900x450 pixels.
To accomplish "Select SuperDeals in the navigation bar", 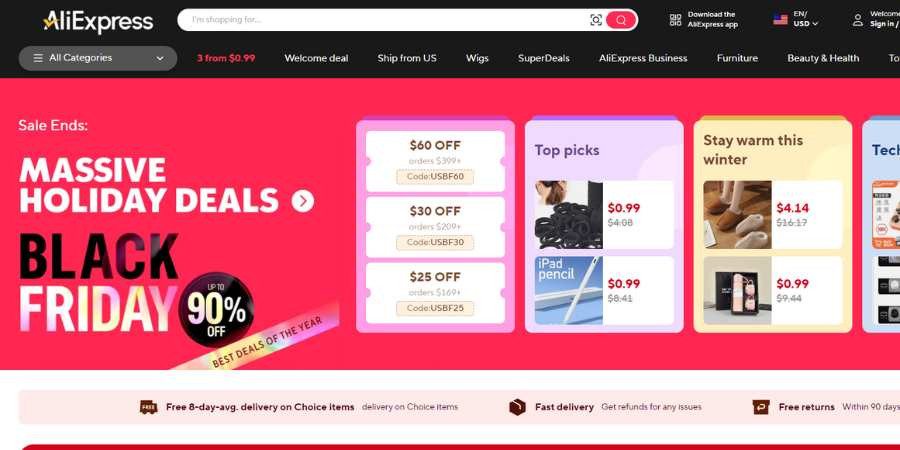I will click(x=544, y=58).
